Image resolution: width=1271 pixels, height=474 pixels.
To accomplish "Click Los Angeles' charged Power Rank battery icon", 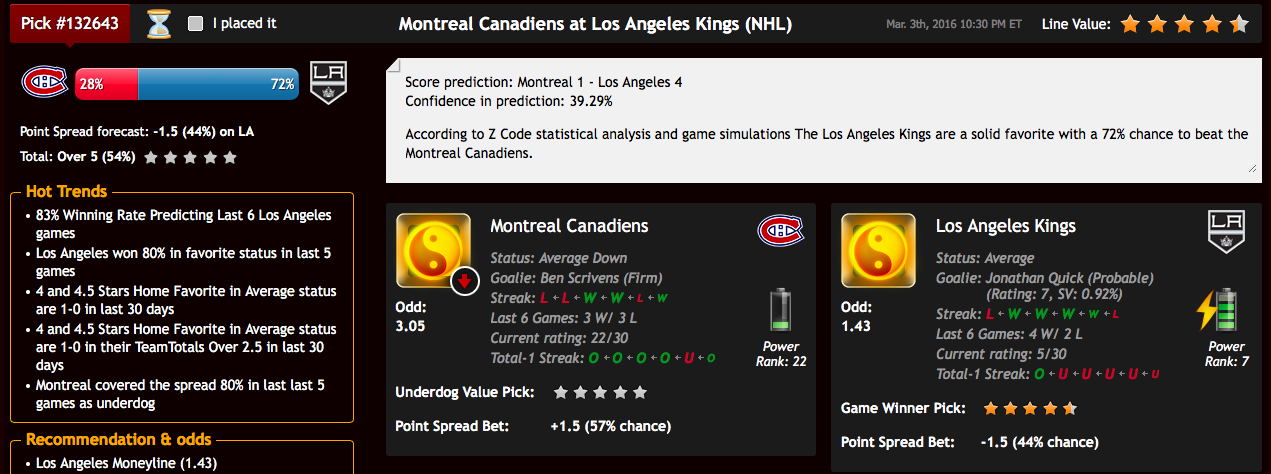I will pos(1224,310).
